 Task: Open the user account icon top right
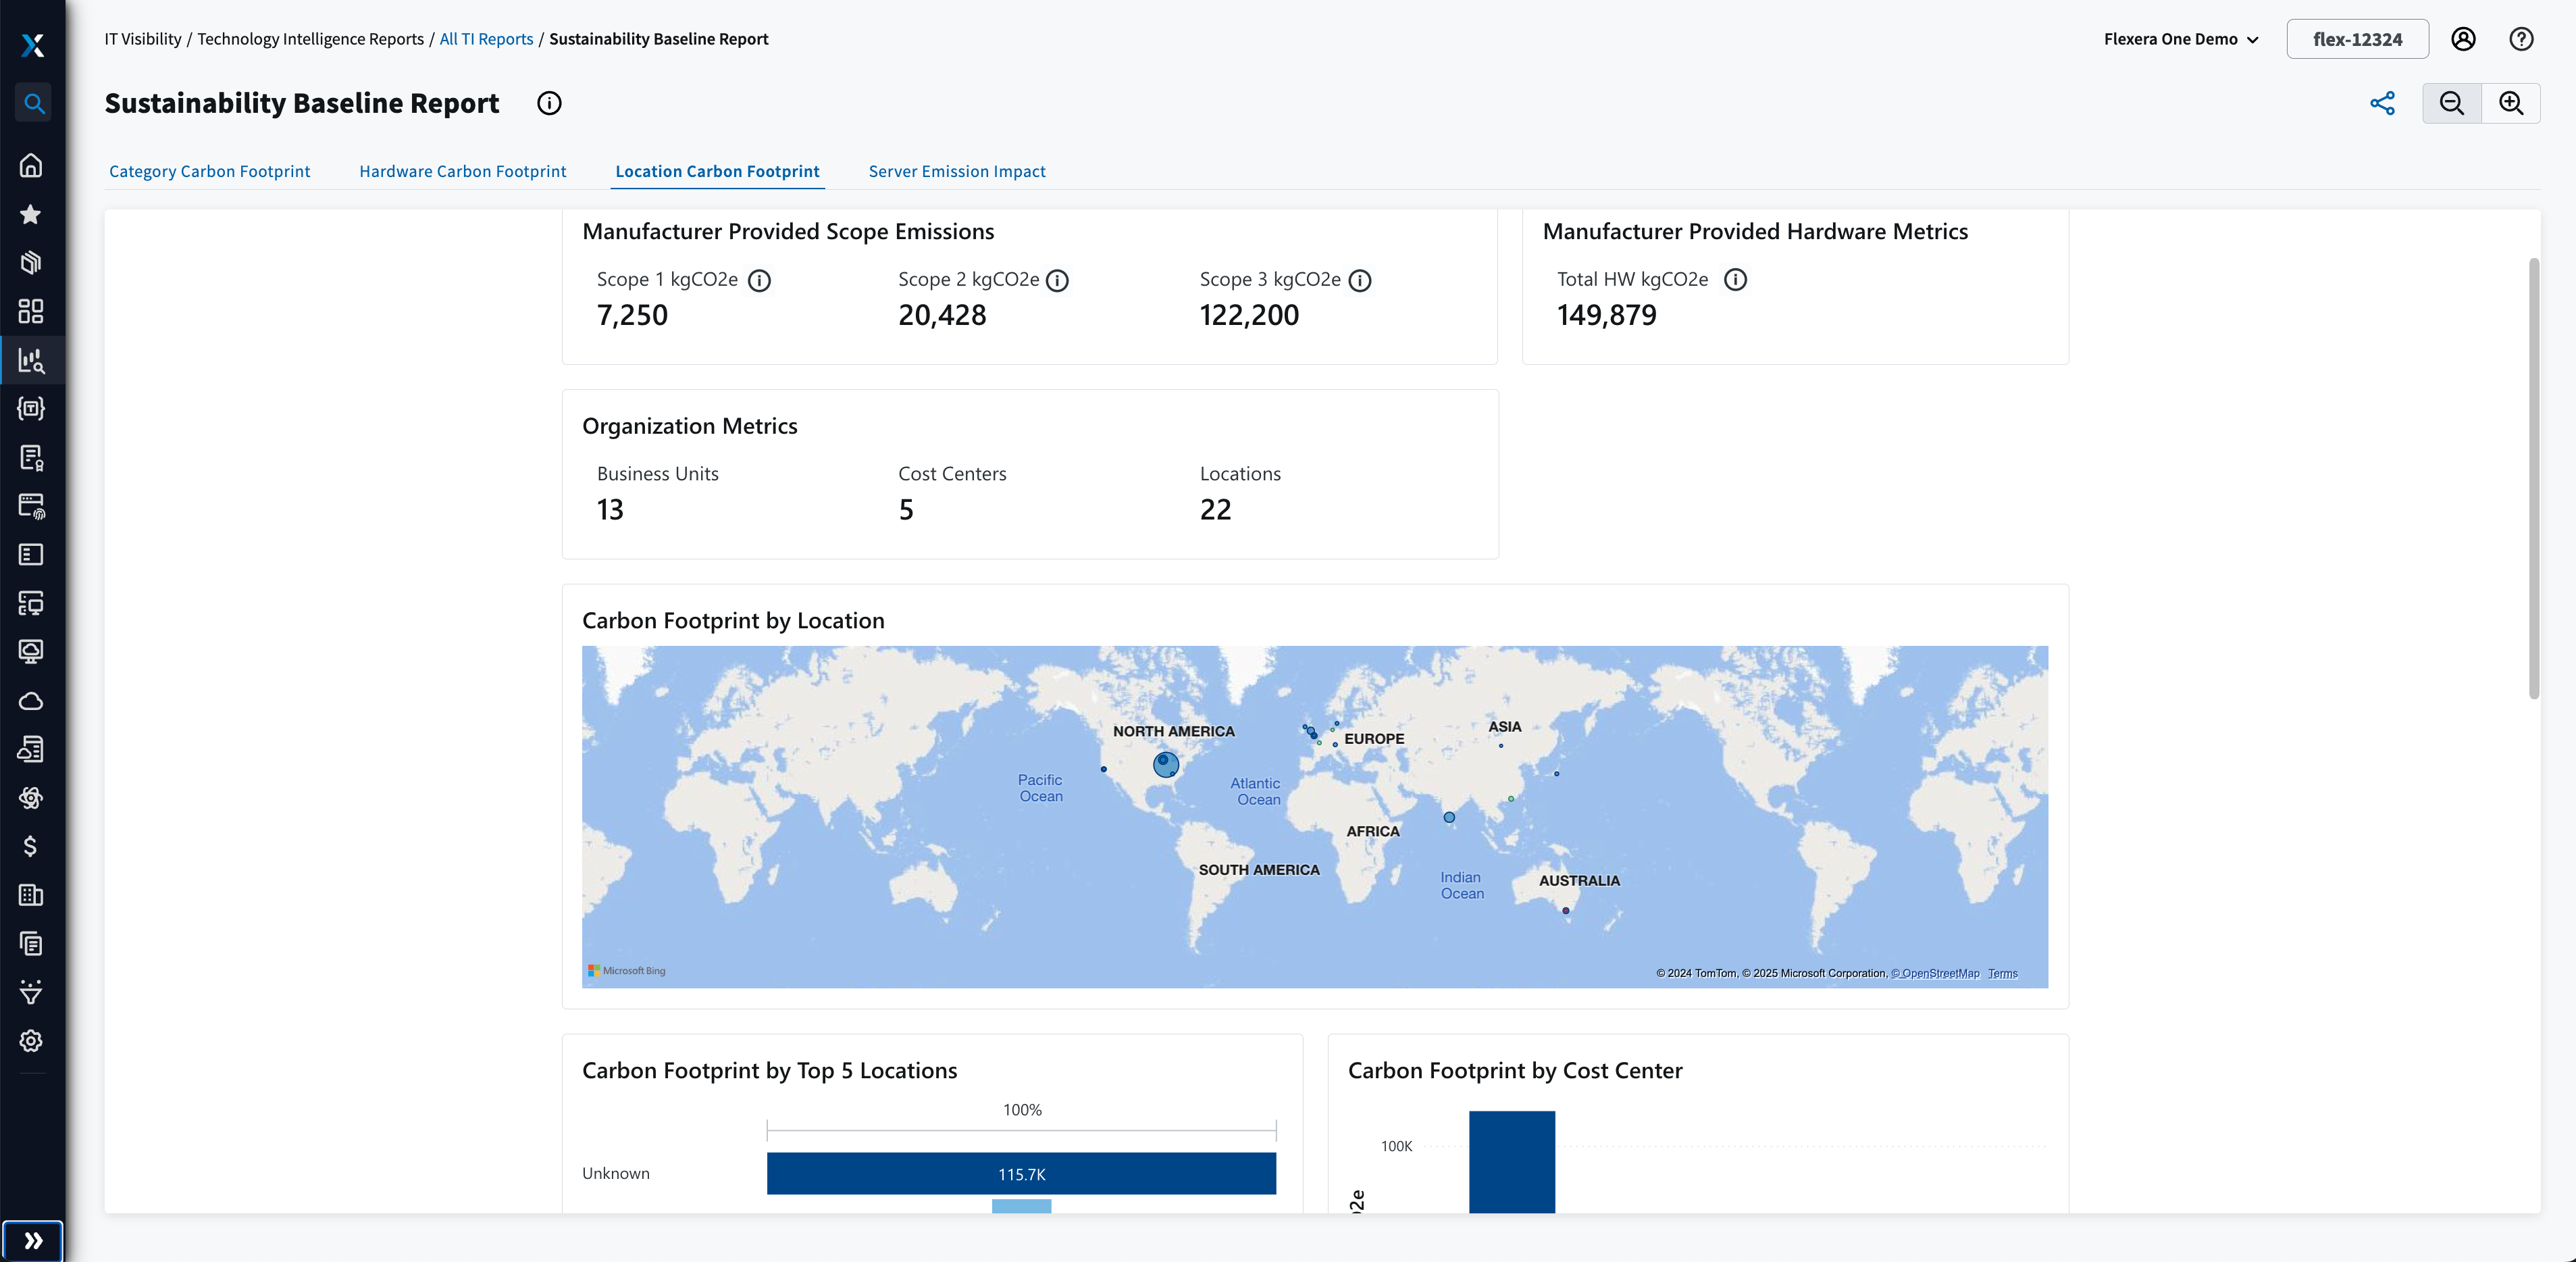[2463, 38]
